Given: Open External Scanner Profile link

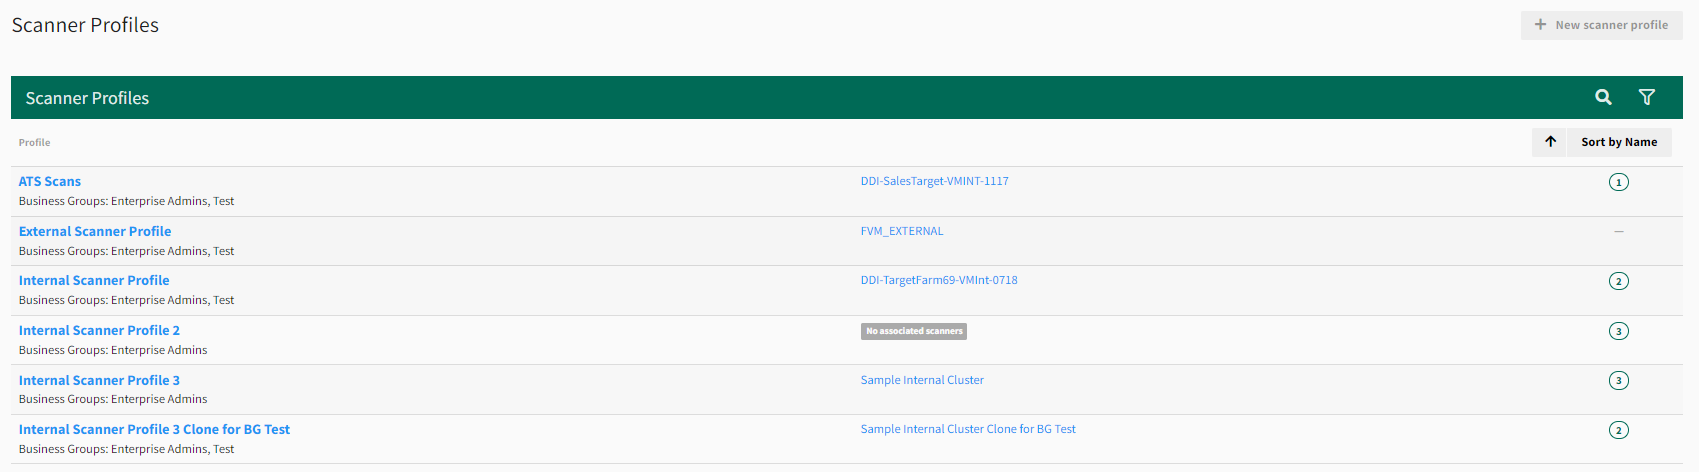Looking at the screenshot, I should click(95, 231).
